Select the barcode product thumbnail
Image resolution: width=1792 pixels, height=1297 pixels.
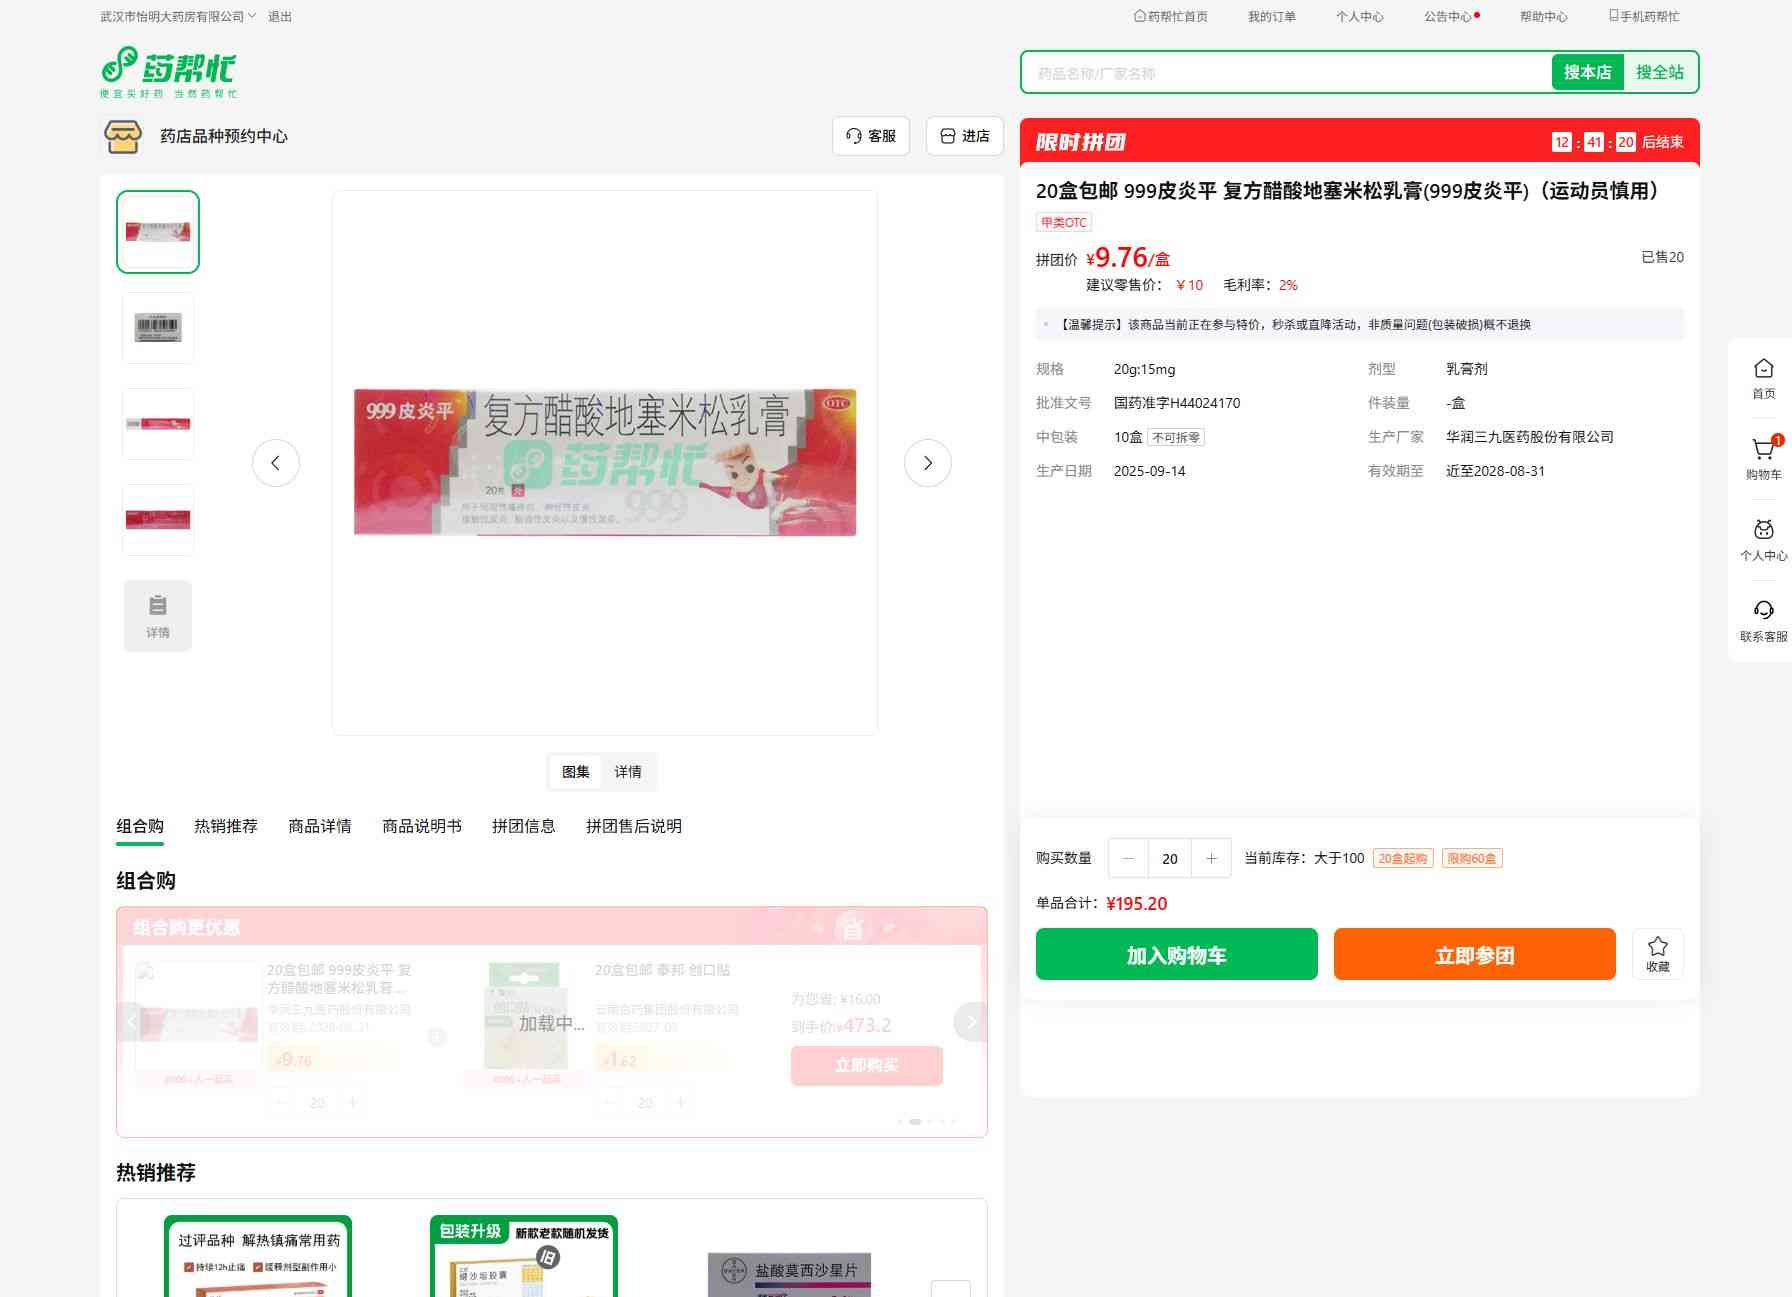click(158, 328)
